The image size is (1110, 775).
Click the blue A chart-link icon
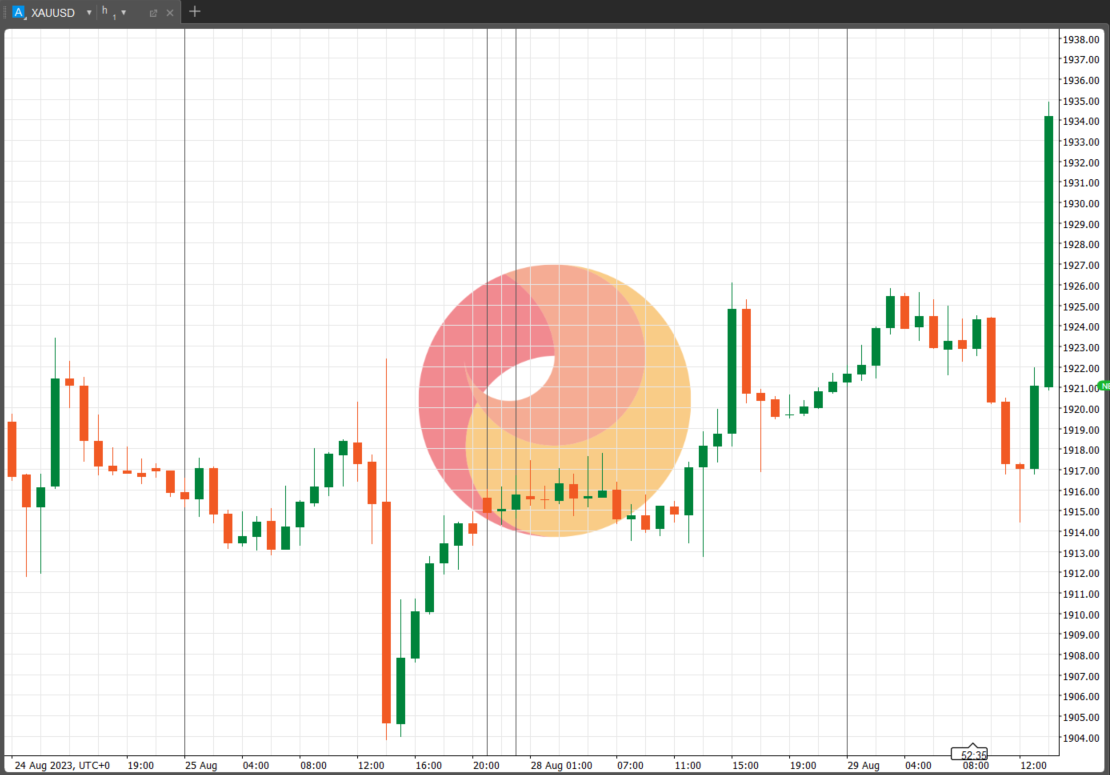[18, 12]
